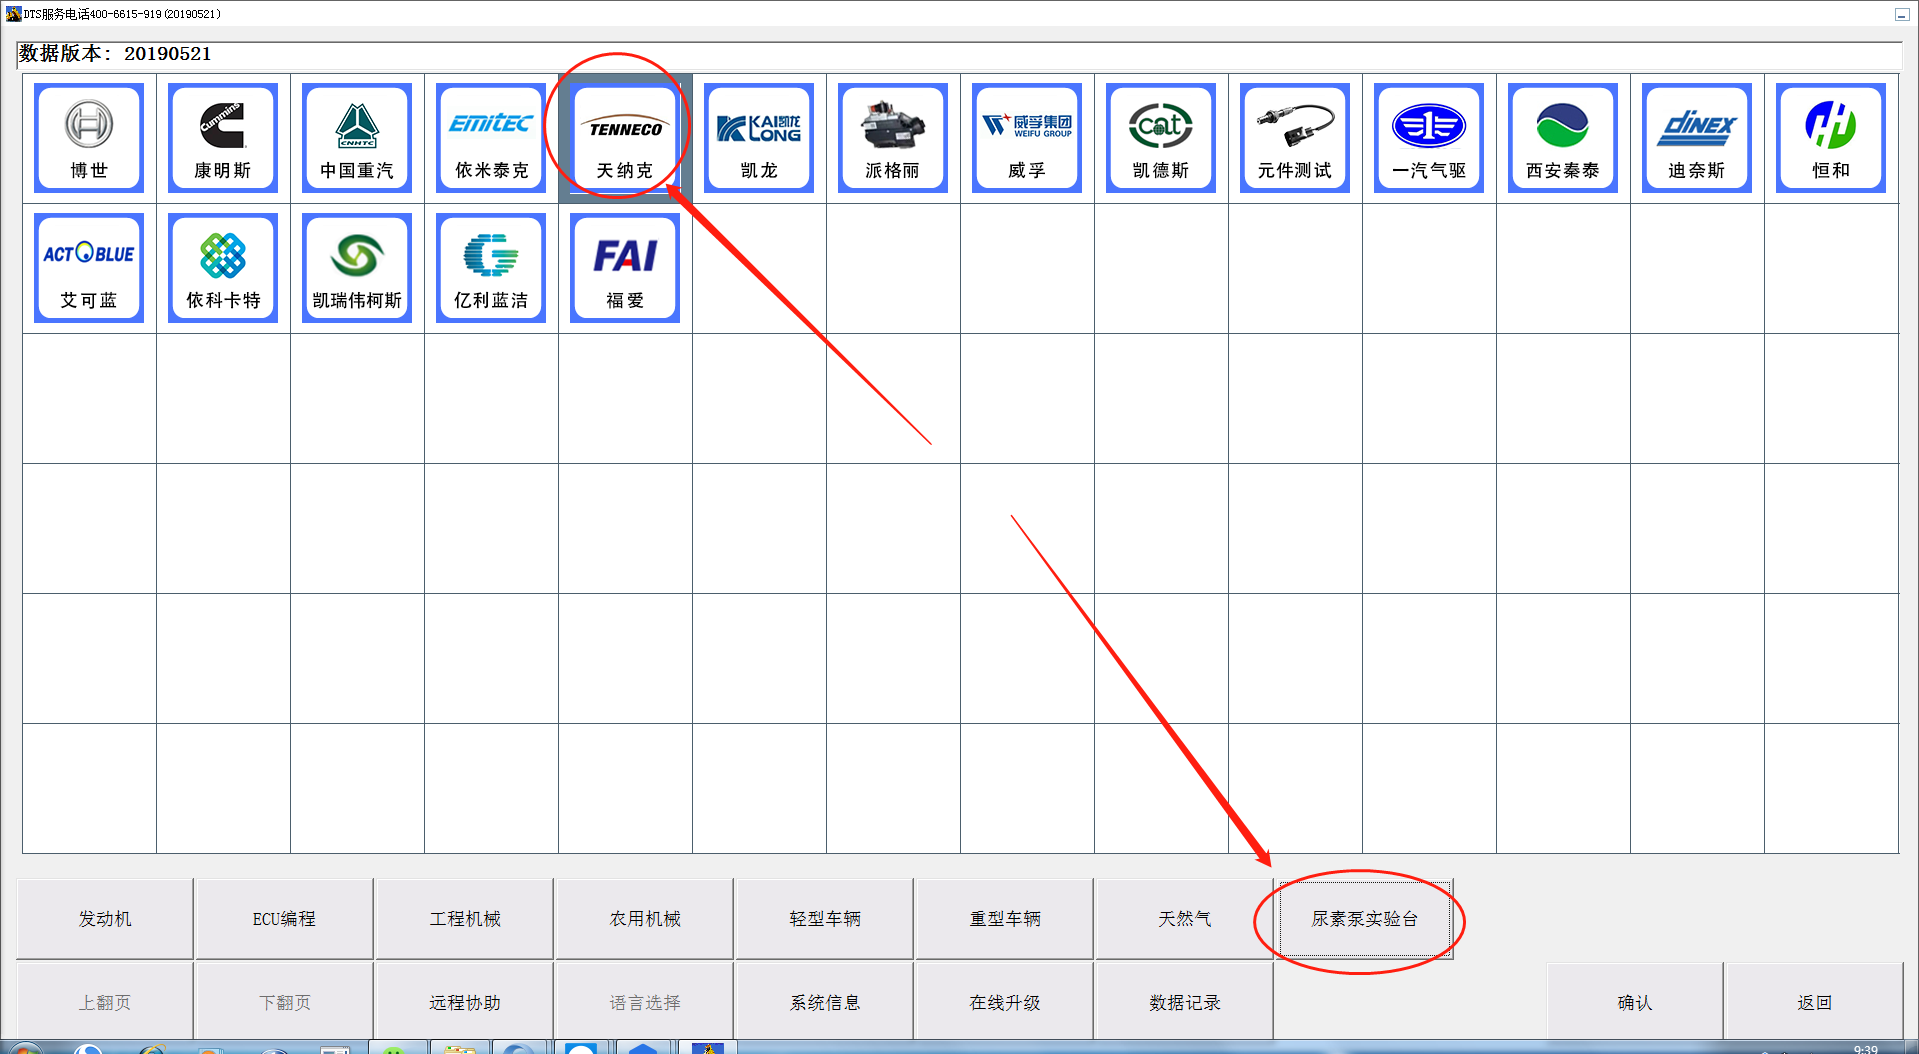
Task: Click the 返回 back button
Action: 1814,1001
